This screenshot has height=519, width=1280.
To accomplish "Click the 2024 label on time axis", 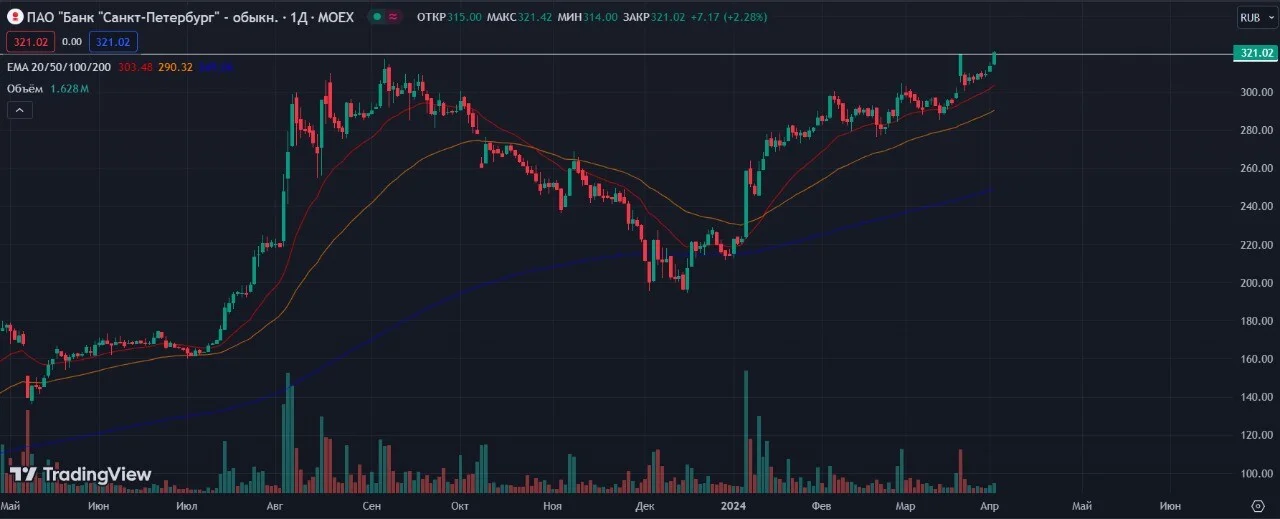I will pyautogui.click(x=733, y=507).
